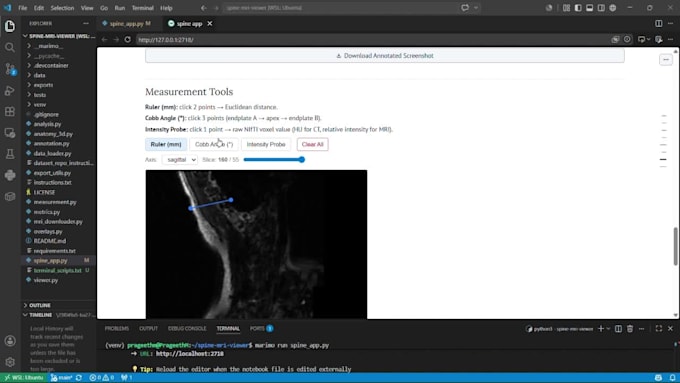
Task: Switch to the spine_app.py editor tab
Action: (126, 23)
